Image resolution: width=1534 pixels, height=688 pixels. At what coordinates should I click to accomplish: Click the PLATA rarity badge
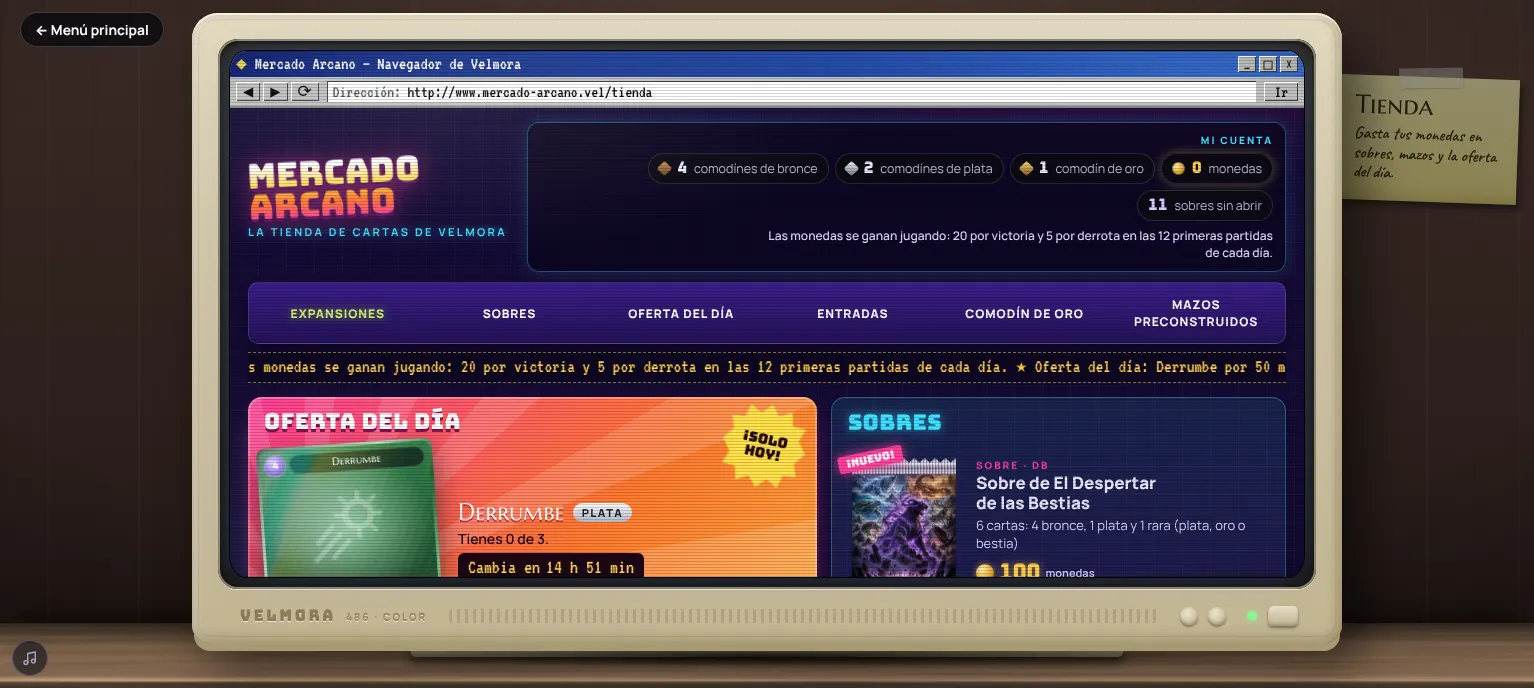tap(602, 513)
